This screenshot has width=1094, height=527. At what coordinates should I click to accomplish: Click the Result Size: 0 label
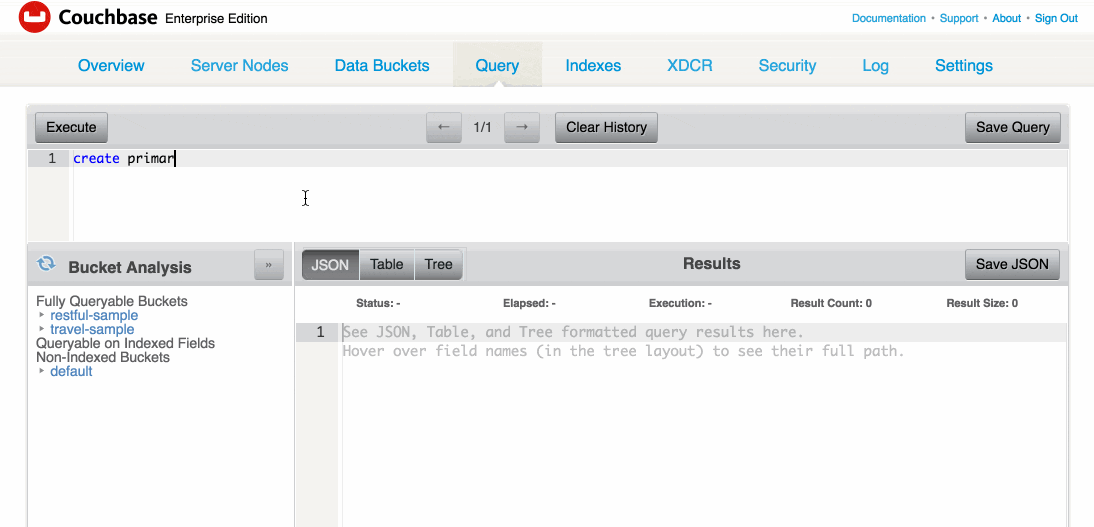point(982,303)
